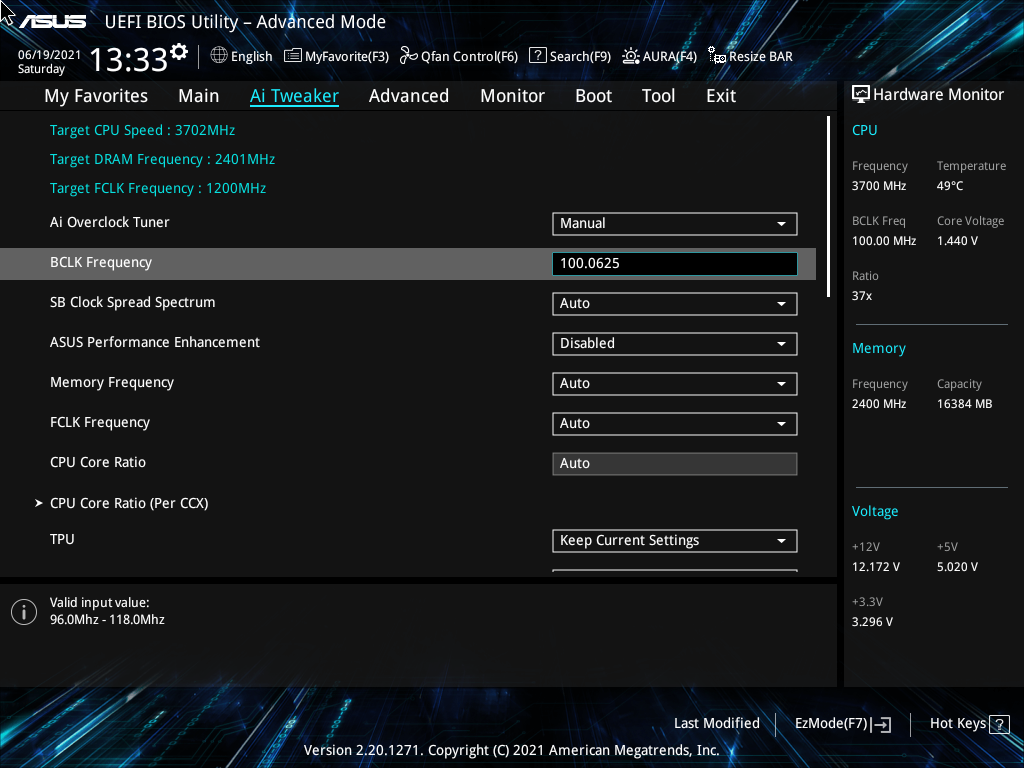Open Hot Keys help icon
The height and width of the screenshot is (768, 1024).
pos(1000,723)
